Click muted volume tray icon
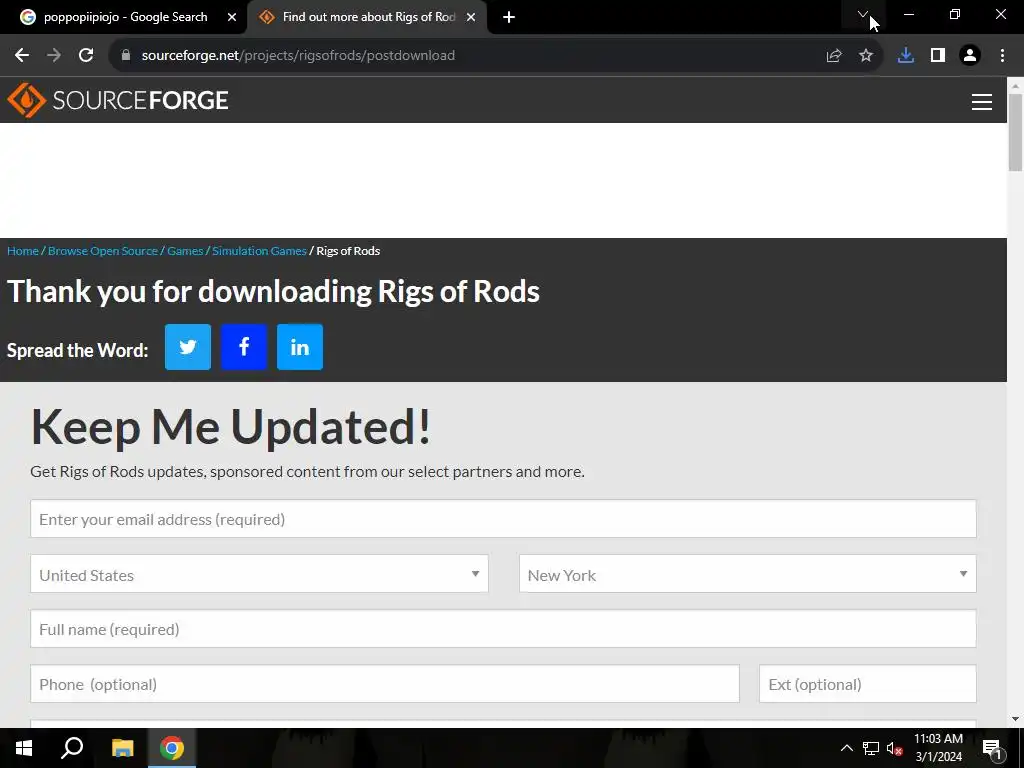The height and width of the screenshot is (768, 1024). (895, 748)
